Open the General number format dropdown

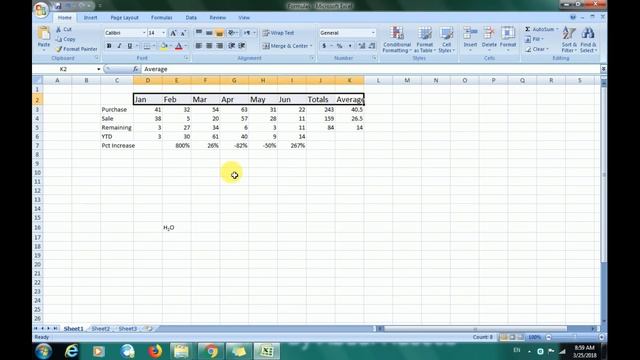pos(373,33)
